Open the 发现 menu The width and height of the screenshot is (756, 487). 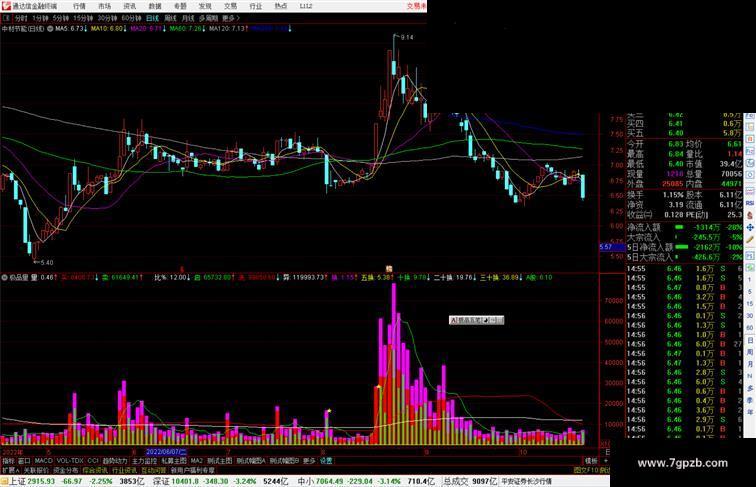[x=205, y=6]
